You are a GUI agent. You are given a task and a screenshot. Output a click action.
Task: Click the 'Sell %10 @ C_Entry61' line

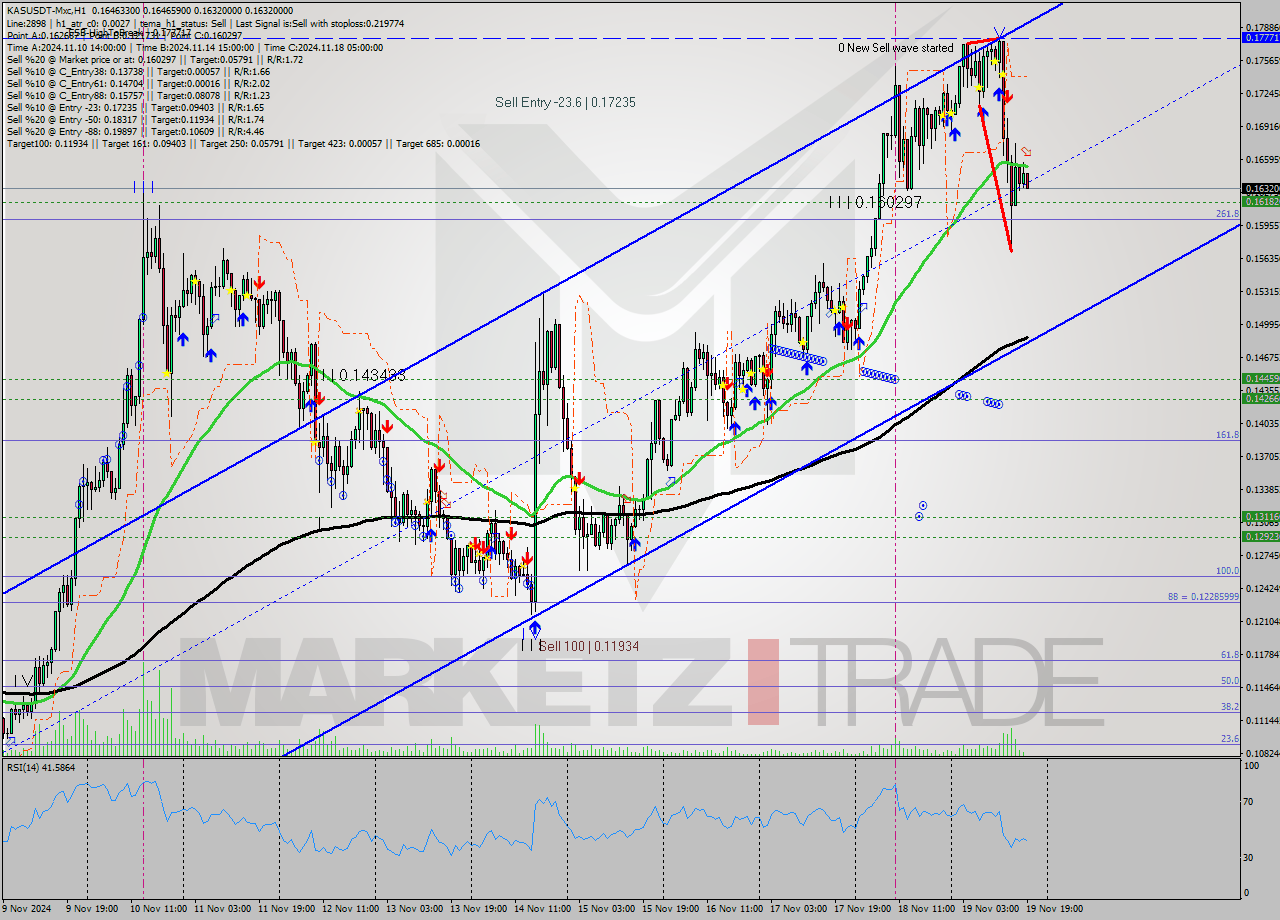coord(138,84)
